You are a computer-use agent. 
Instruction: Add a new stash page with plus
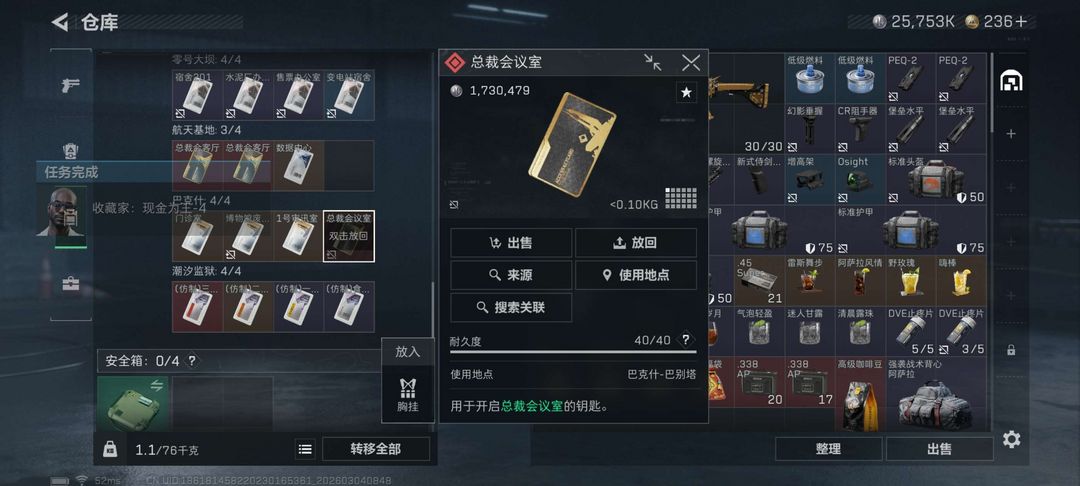(1010, 134)
